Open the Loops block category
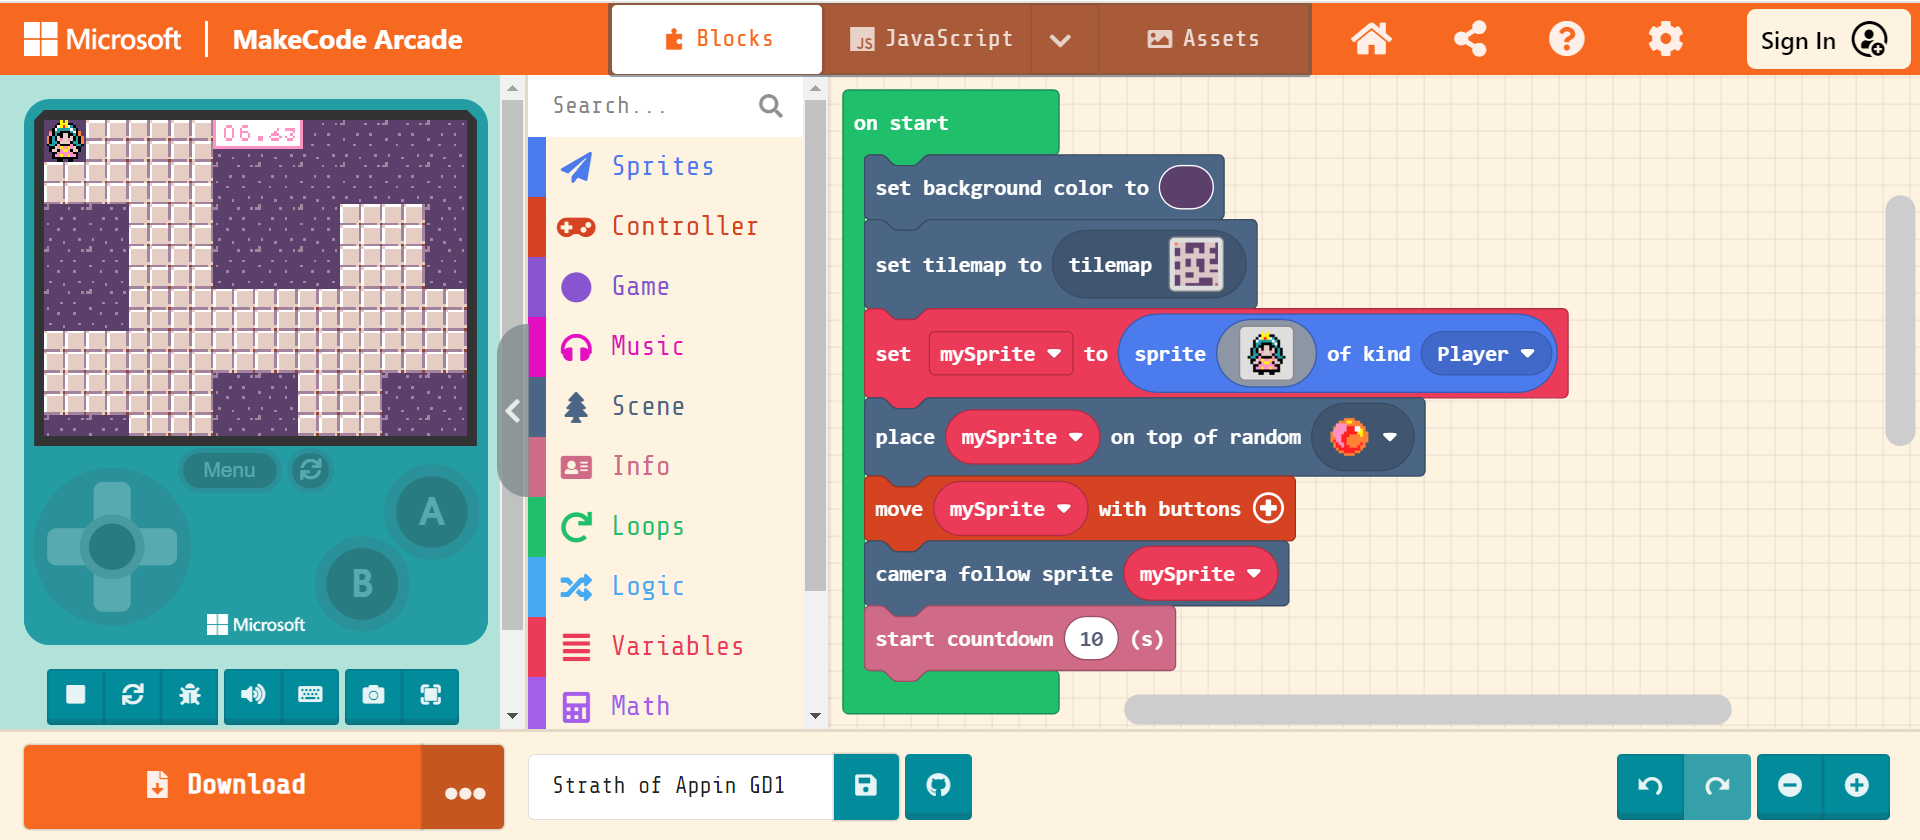 pyautogui.click(x=666, y=526)
